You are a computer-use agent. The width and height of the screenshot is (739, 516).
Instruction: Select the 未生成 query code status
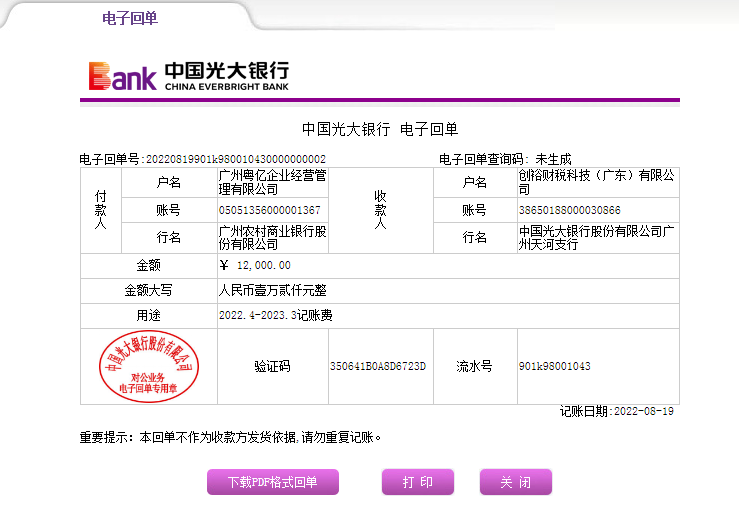pos(553,159)
